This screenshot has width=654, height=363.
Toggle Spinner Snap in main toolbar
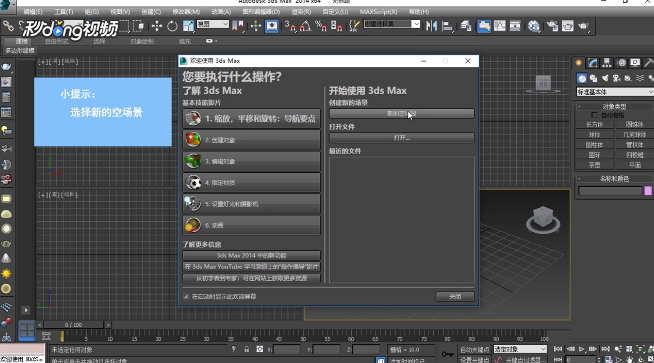pos(336,26)
